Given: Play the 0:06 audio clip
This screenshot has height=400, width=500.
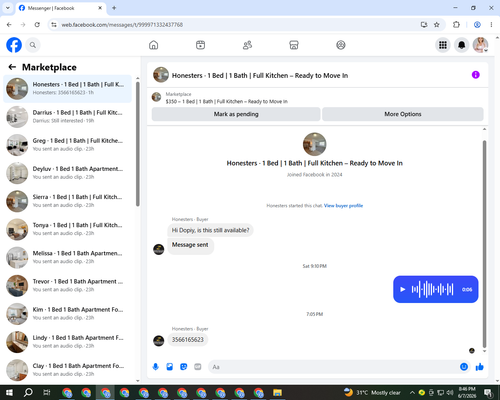Looking at the screenshot, I should [403, 289].
